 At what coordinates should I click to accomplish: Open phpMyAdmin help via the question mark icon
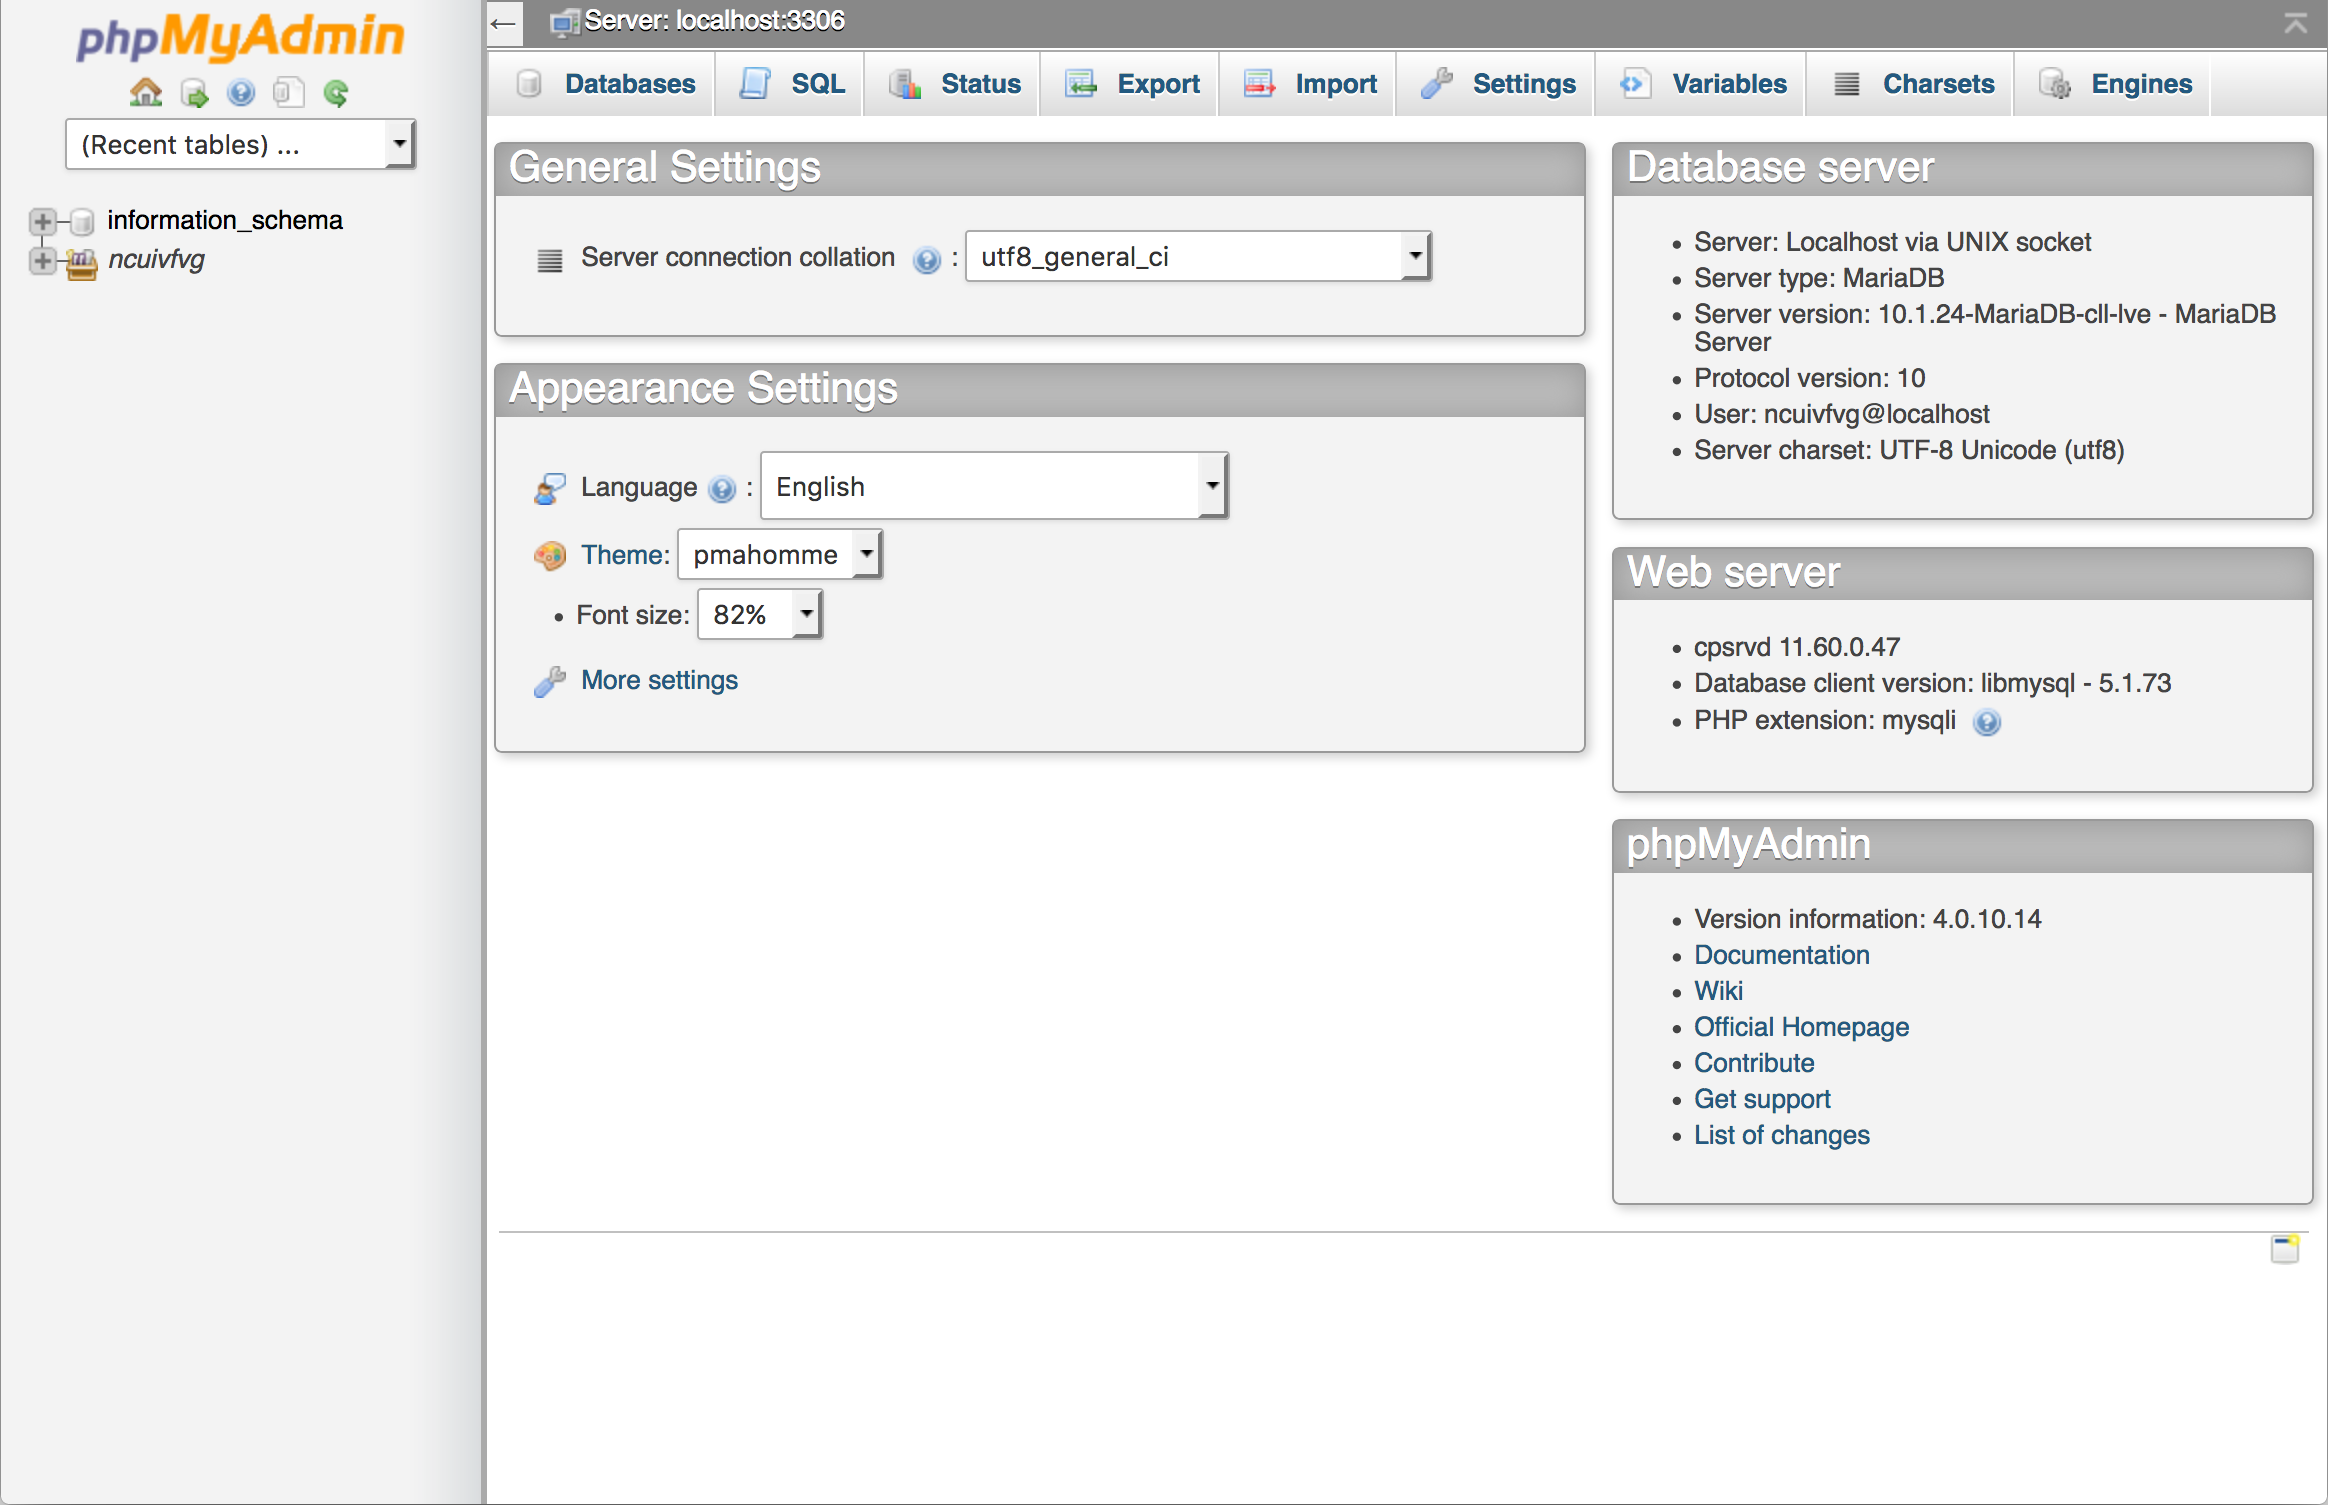[241, 92]
